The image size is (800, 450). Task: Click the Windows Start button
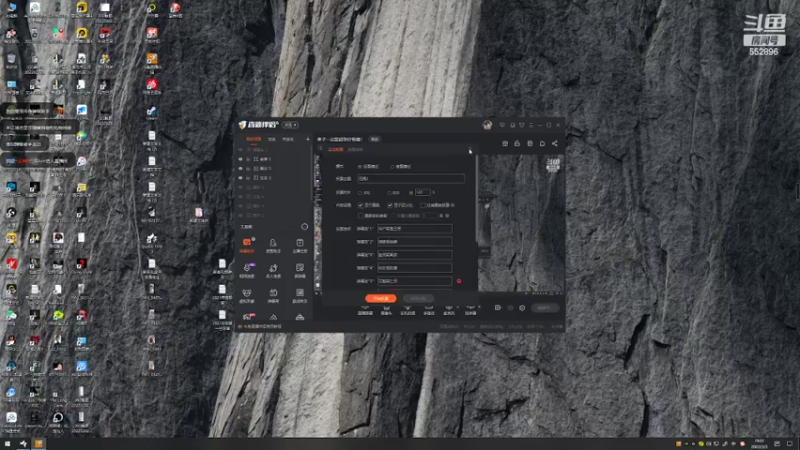(x=8, y=443)
